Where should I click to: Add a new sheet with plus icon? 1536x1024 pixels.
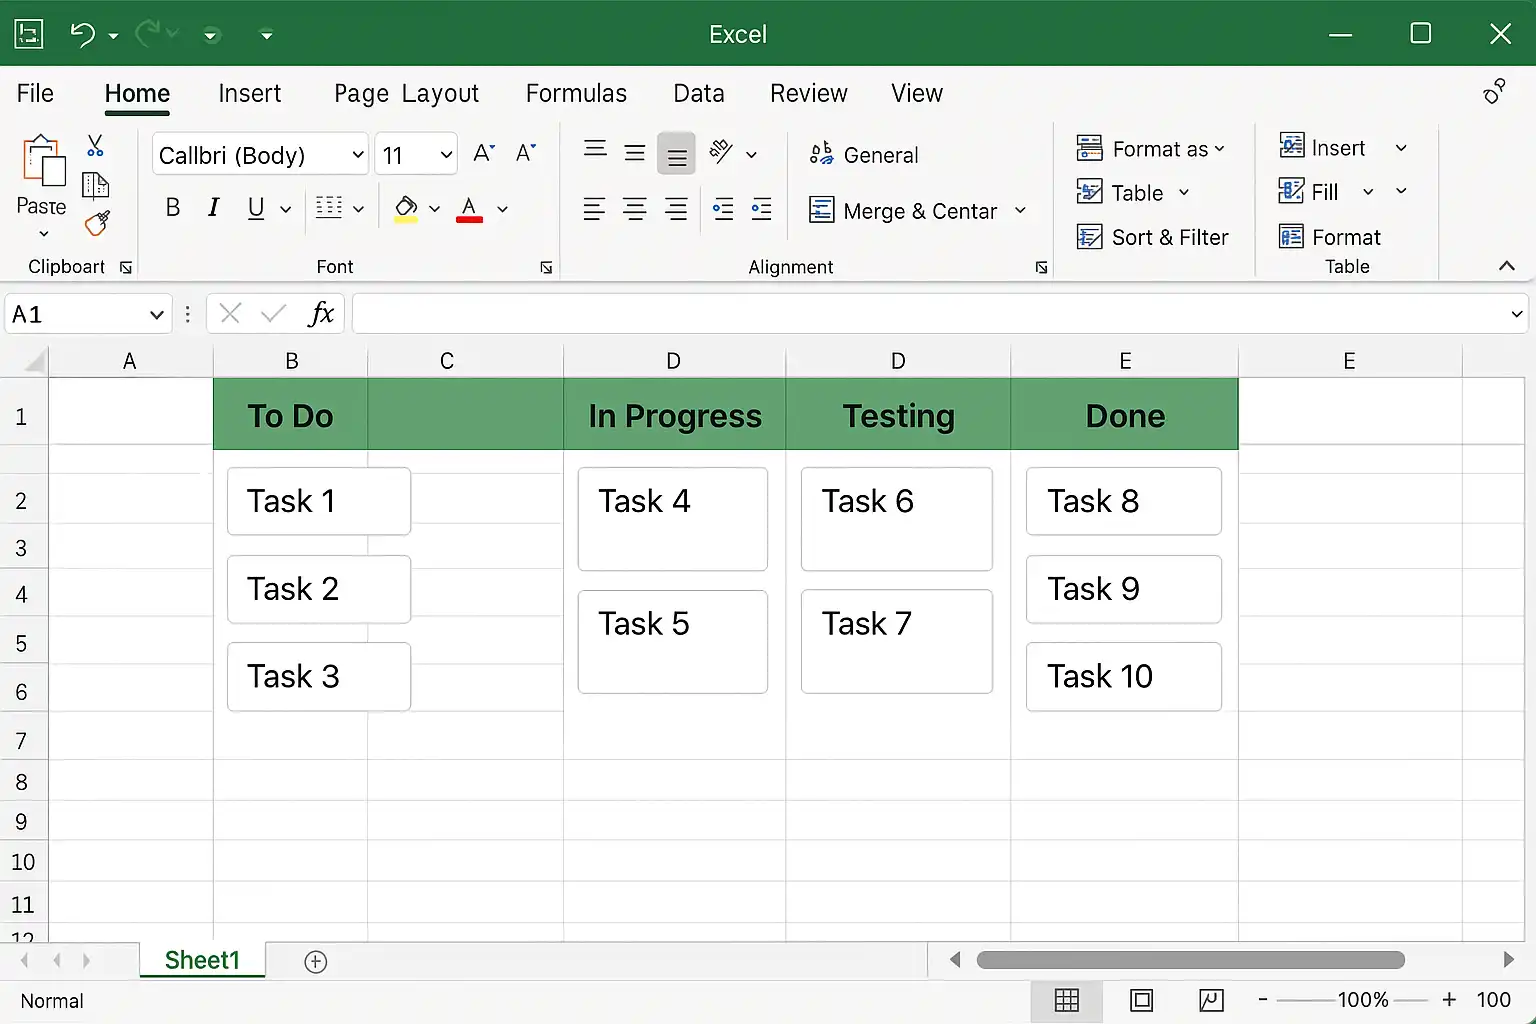315,962
